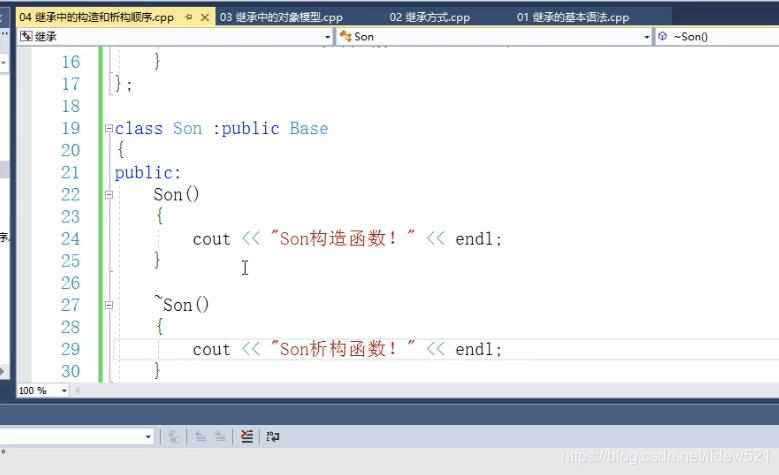Click the keyword class on line 19
The width and height of the screenshot is (779, 475).
[x=139, y=129]
